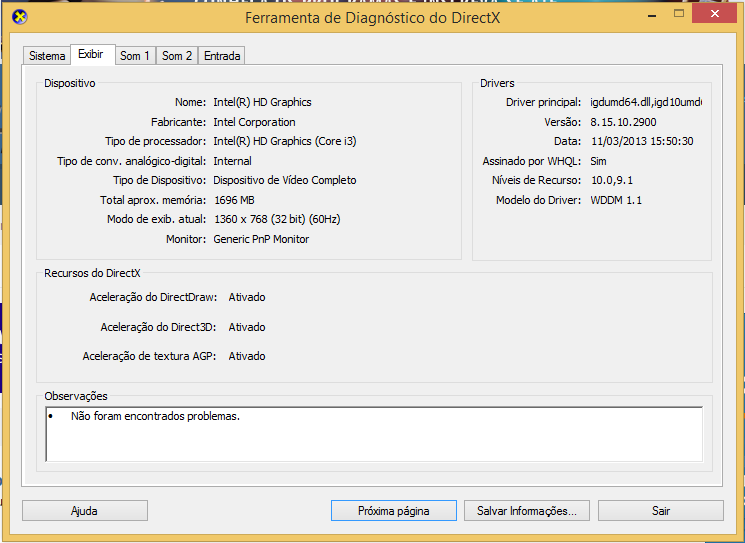Screen dimensions: 745x543
Task: Click the 'Recursos do DirectX' group heading
Action: [92, 273]
